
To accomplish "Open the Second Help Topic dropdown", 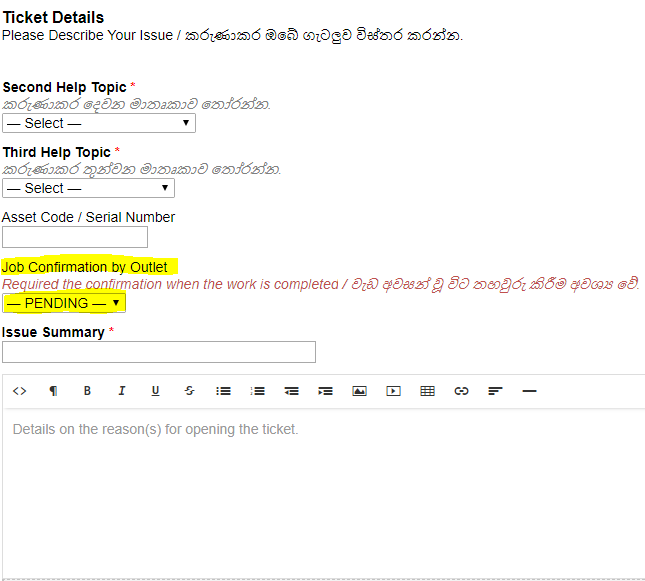I will point(99,123).
